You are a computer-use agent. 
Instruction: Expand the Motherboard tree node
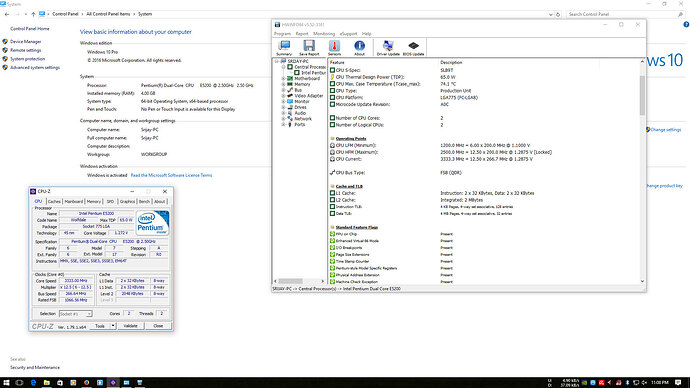(283, 78)
